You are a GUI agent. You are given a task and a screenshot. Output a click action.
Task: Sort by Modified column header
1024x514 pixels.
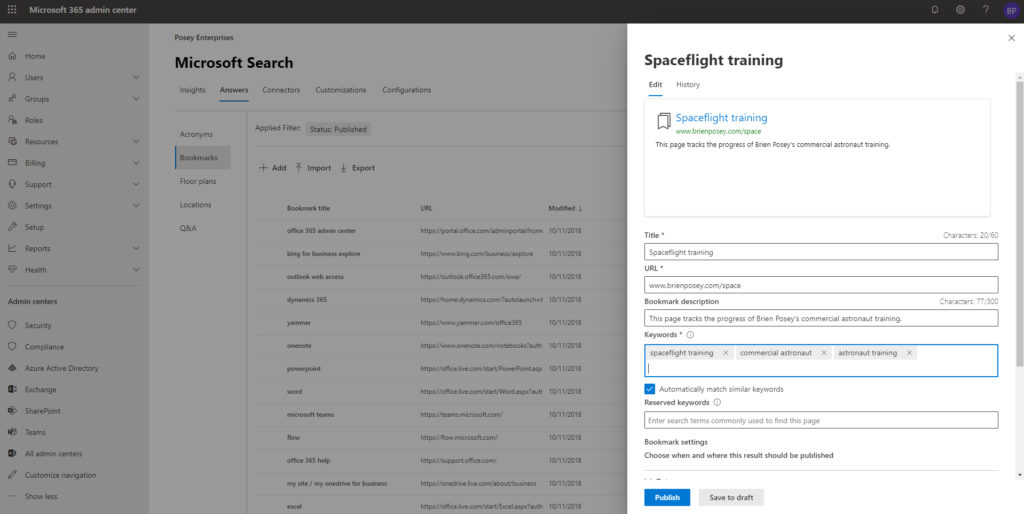565,208
